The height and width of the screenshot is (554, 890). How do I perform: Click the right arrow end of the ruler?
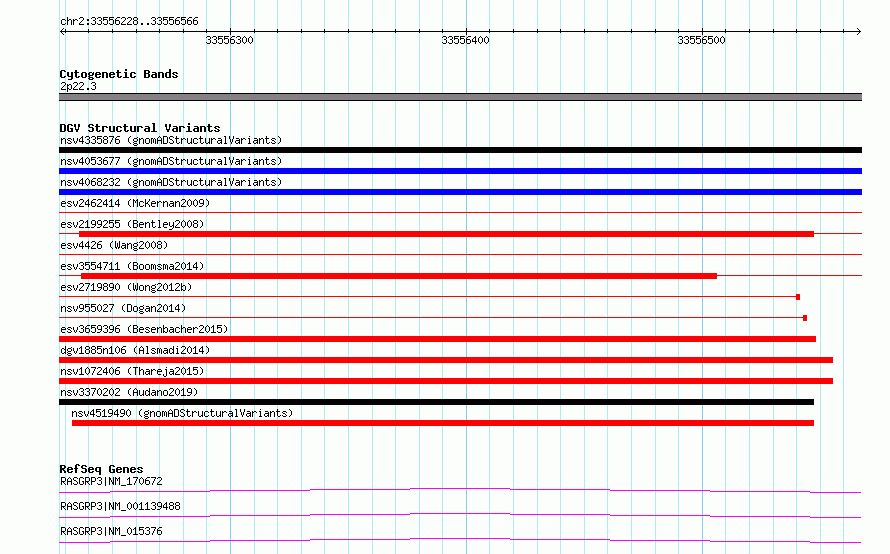859,31
